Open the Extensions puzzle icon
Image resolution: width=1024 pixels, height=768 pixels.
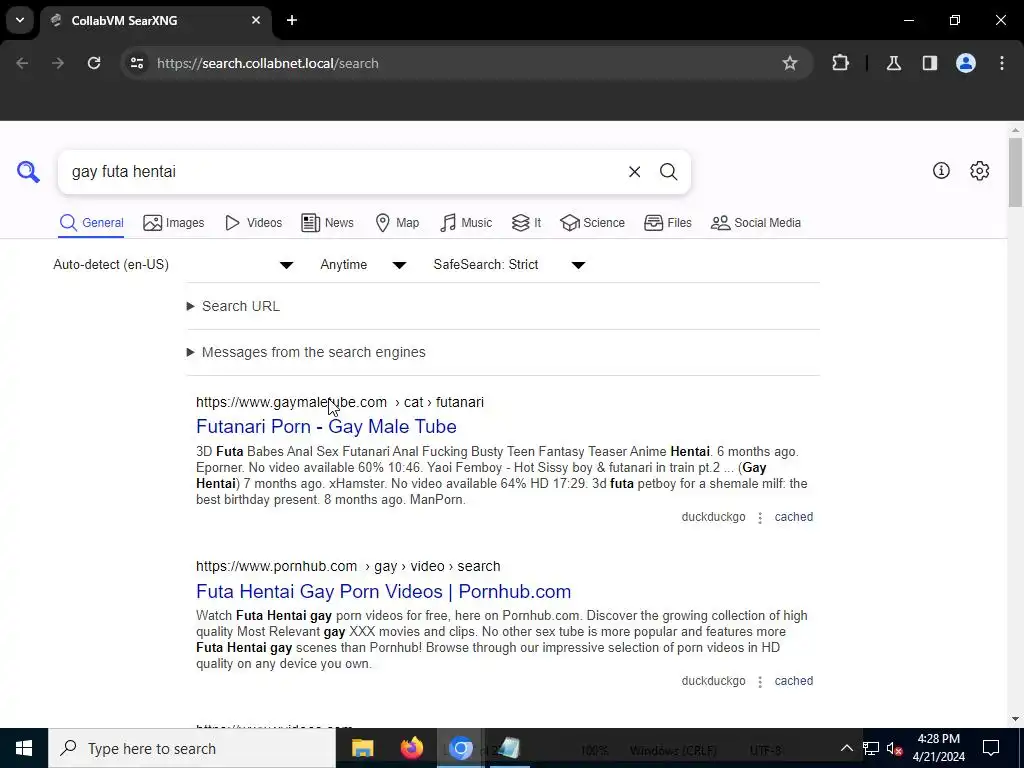840,63
